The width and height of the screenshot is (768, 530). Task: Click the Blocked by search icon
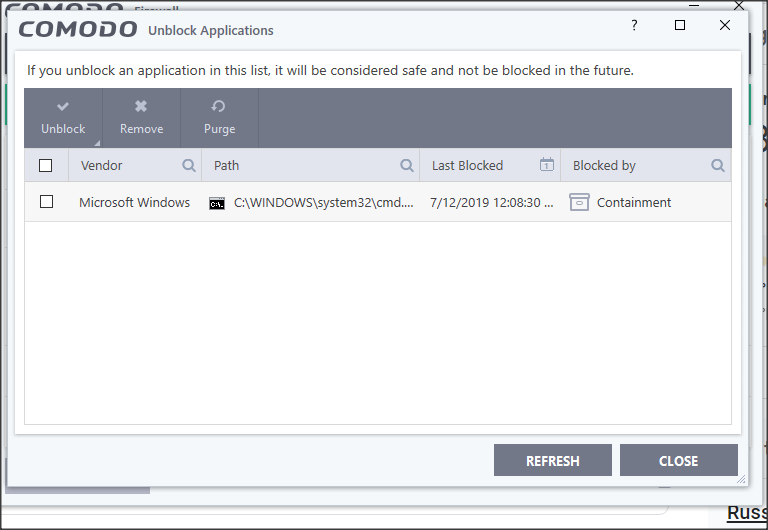(718, 166)
